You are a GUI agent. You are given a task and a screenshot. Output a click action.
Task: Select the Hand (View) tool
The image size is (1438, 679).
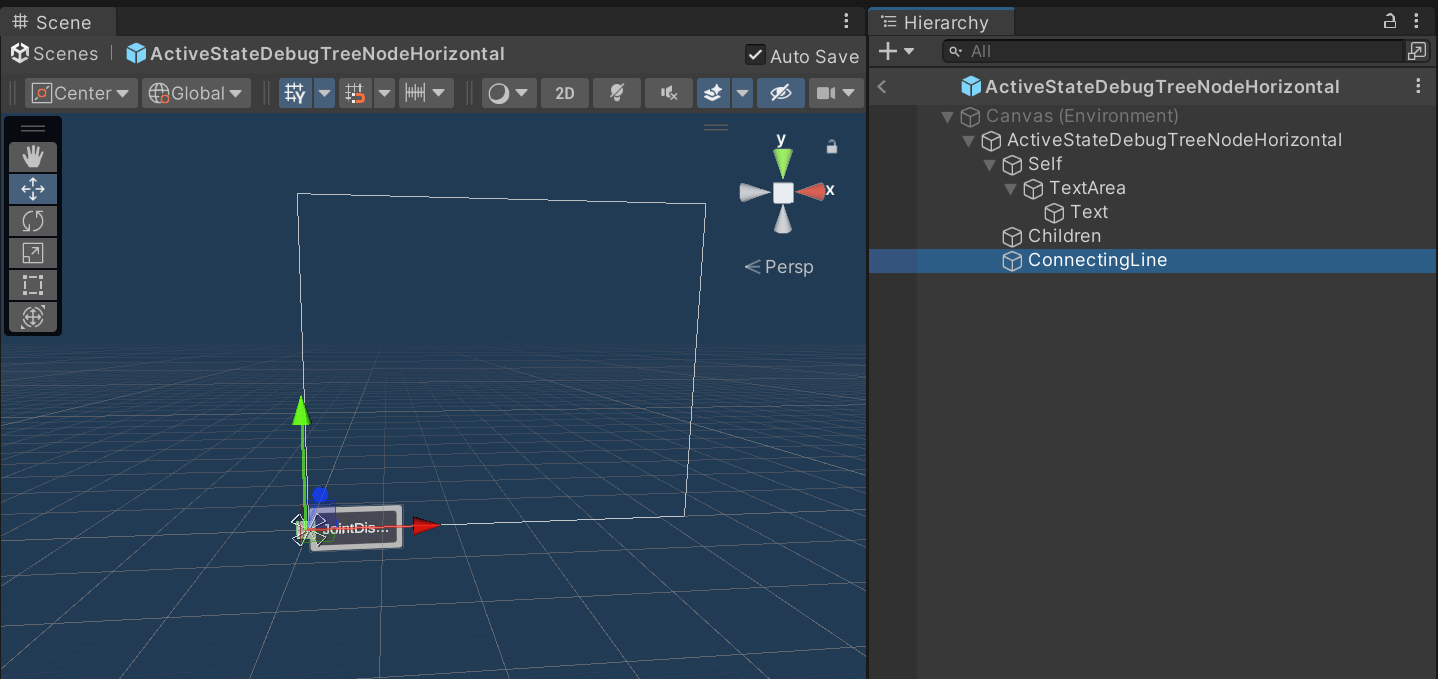pos(33,156)
